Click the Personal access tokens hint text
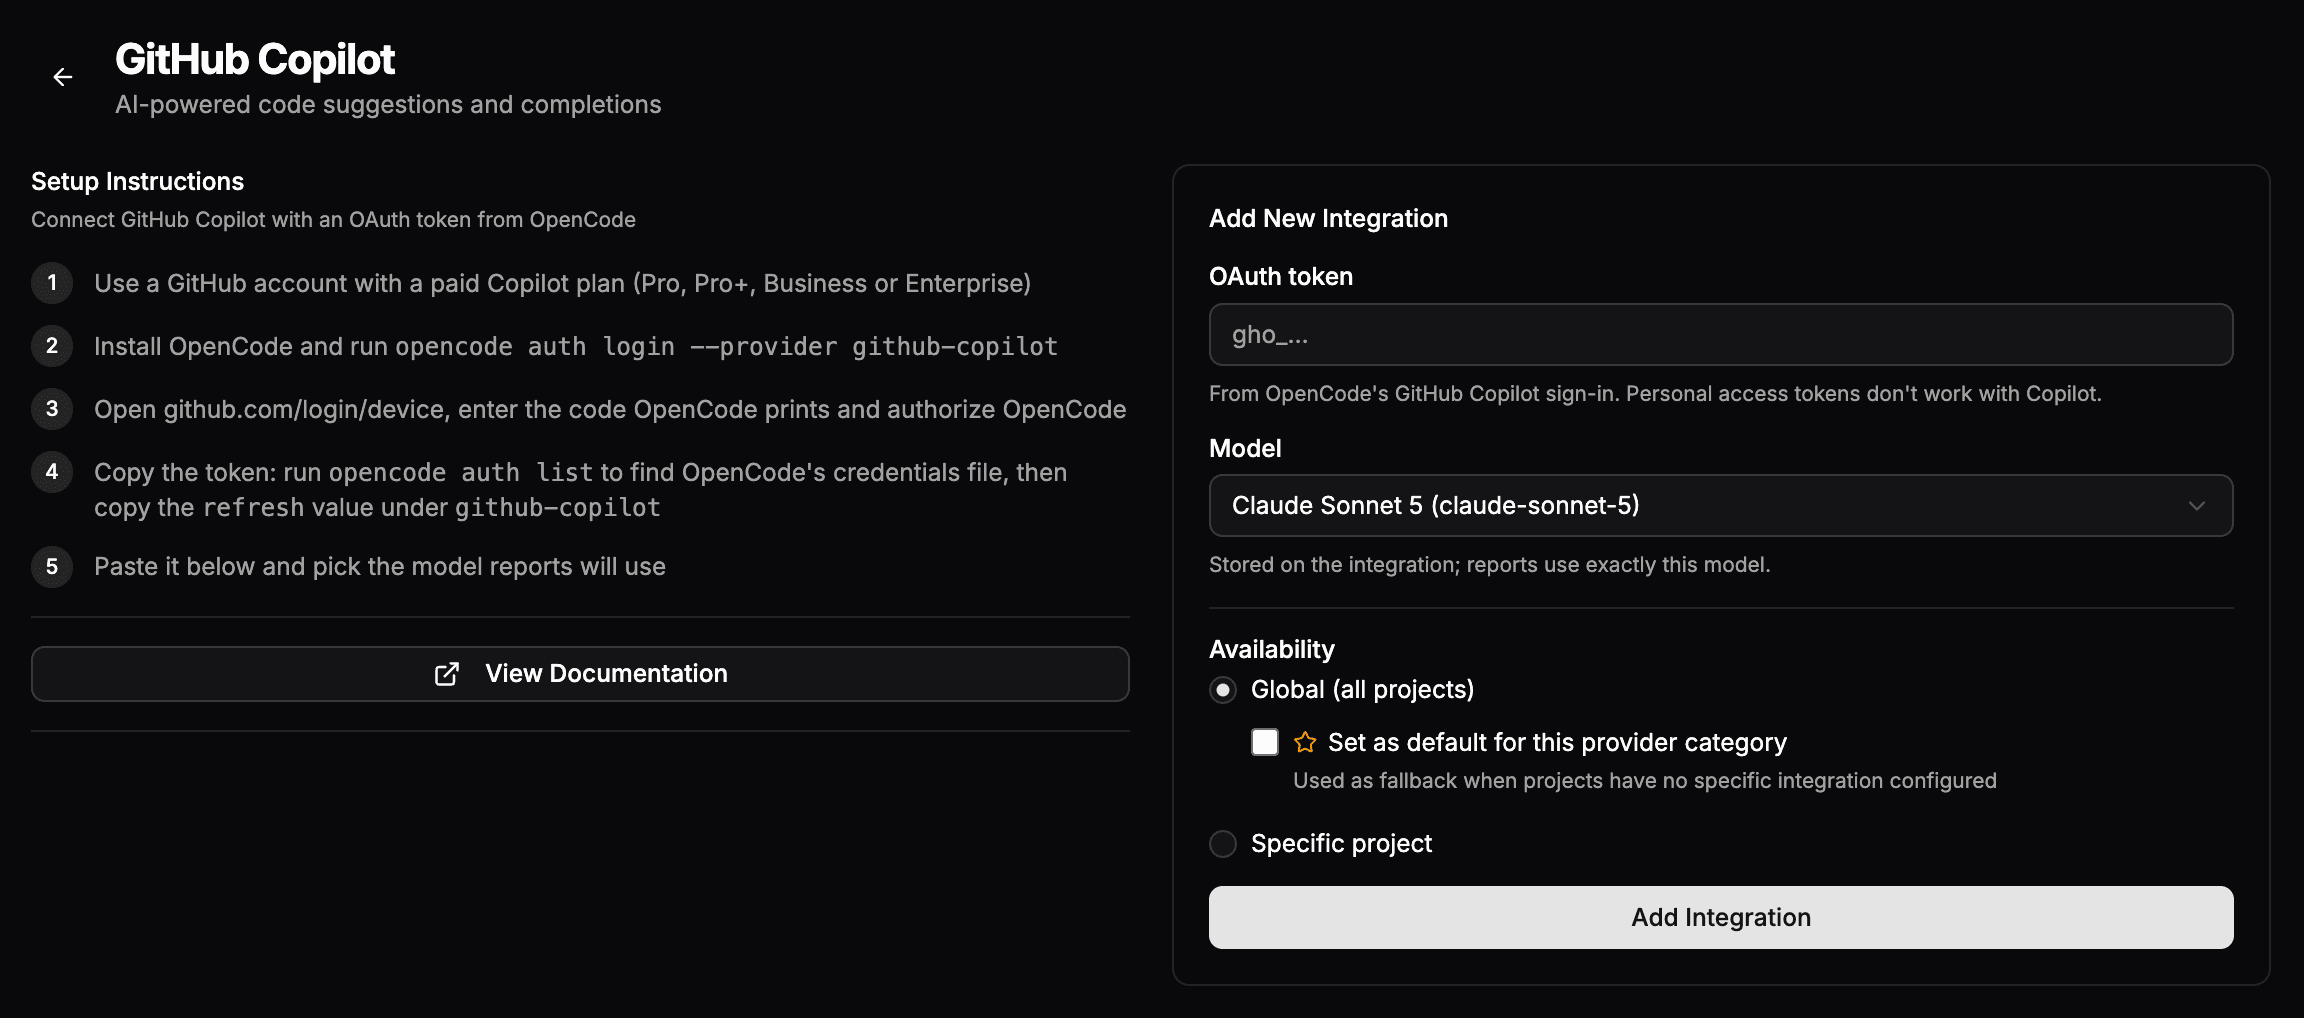The image size is (2304, 1018). (x=1655, y=394)
